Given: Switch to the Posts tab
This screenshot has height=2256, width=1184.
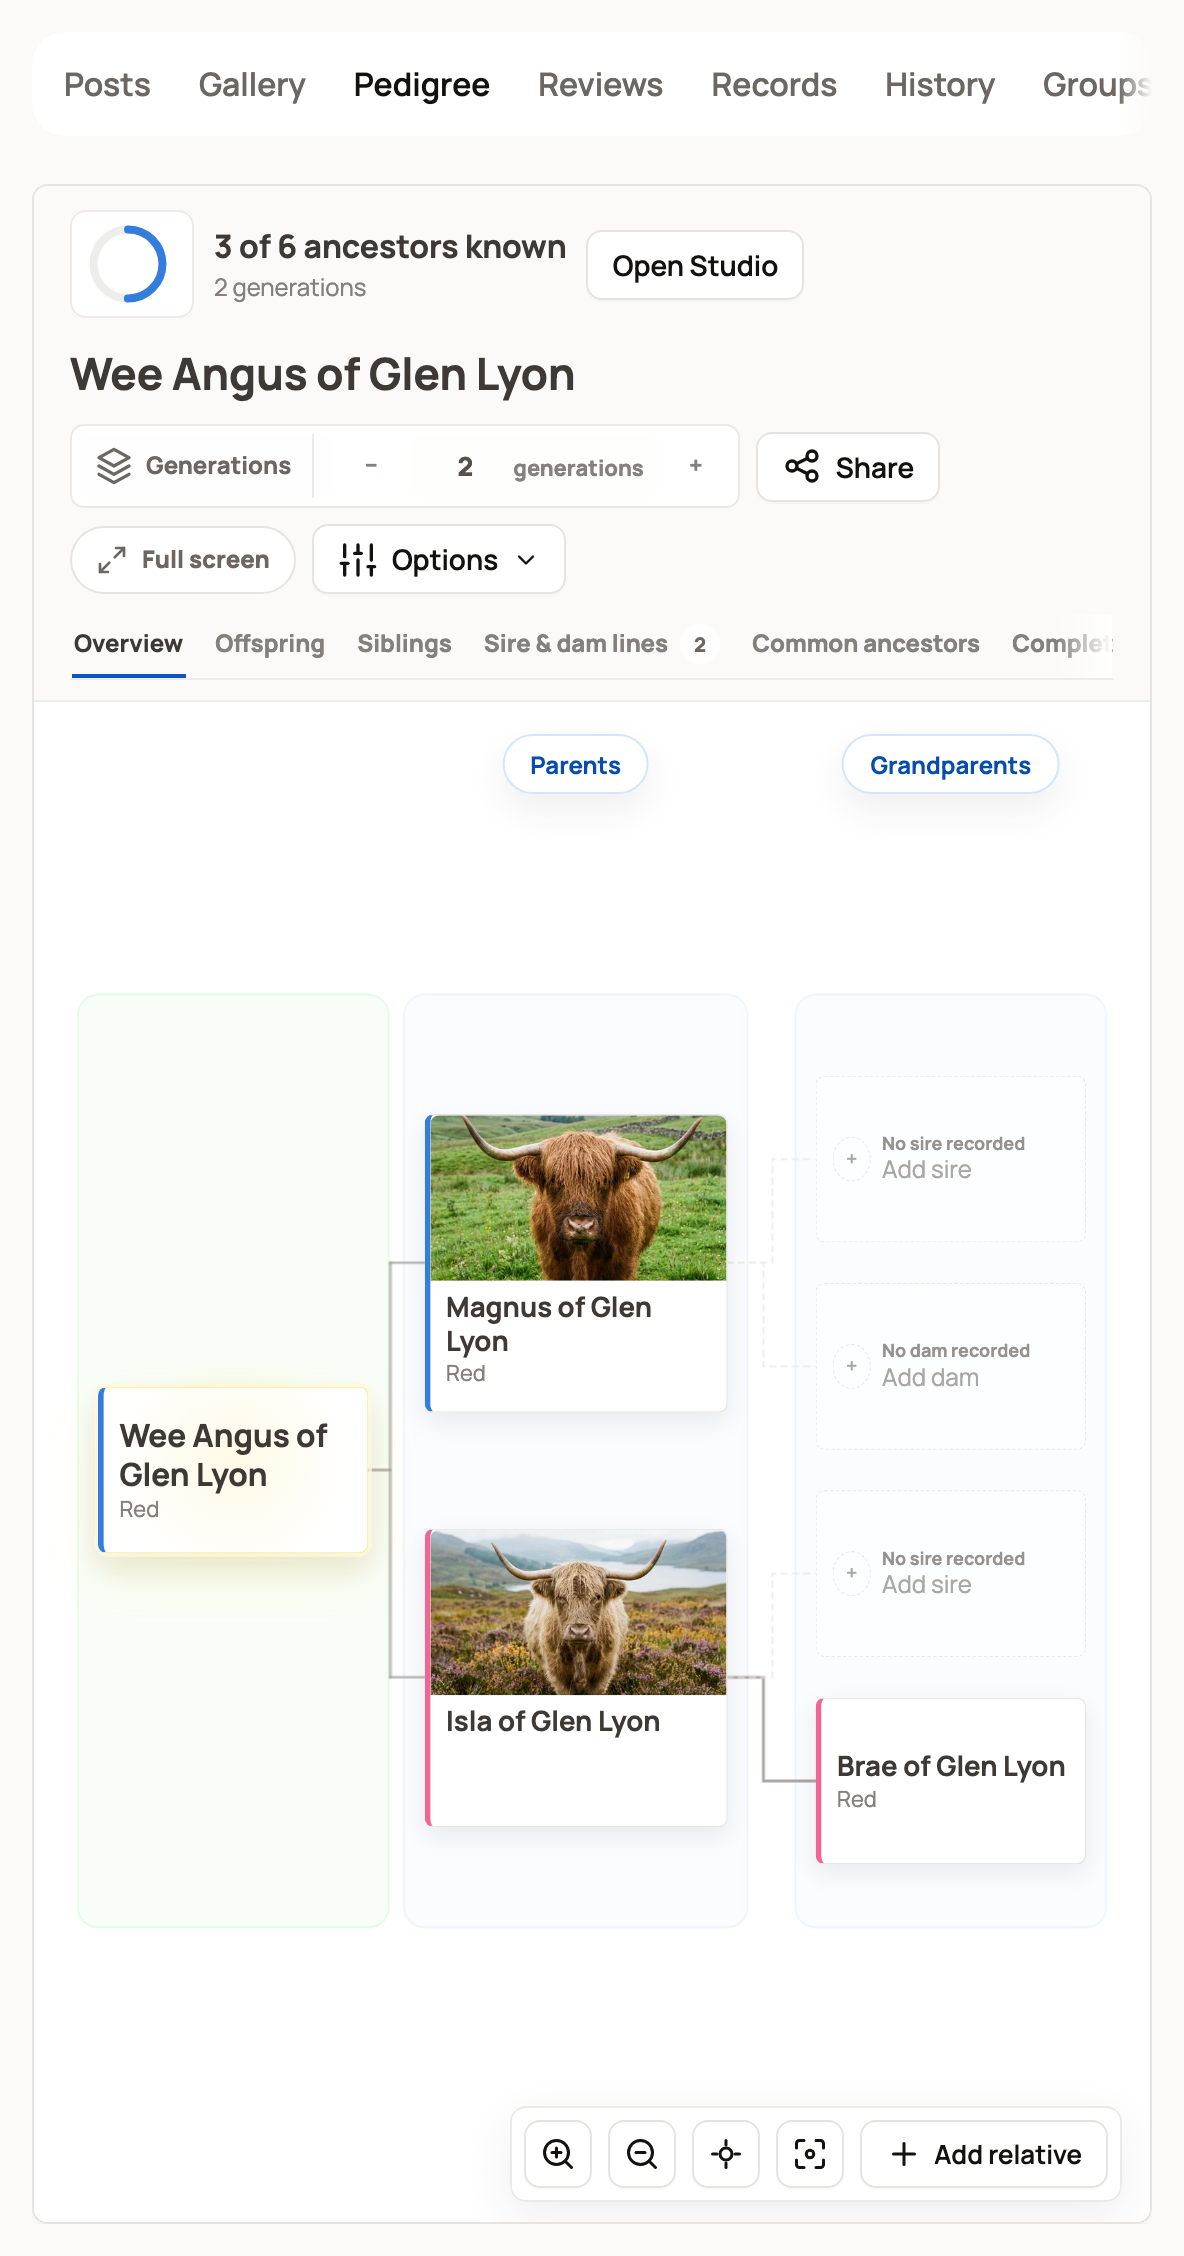Looking at the screenshot, I should pyautogui.click(x=107, y=85).
